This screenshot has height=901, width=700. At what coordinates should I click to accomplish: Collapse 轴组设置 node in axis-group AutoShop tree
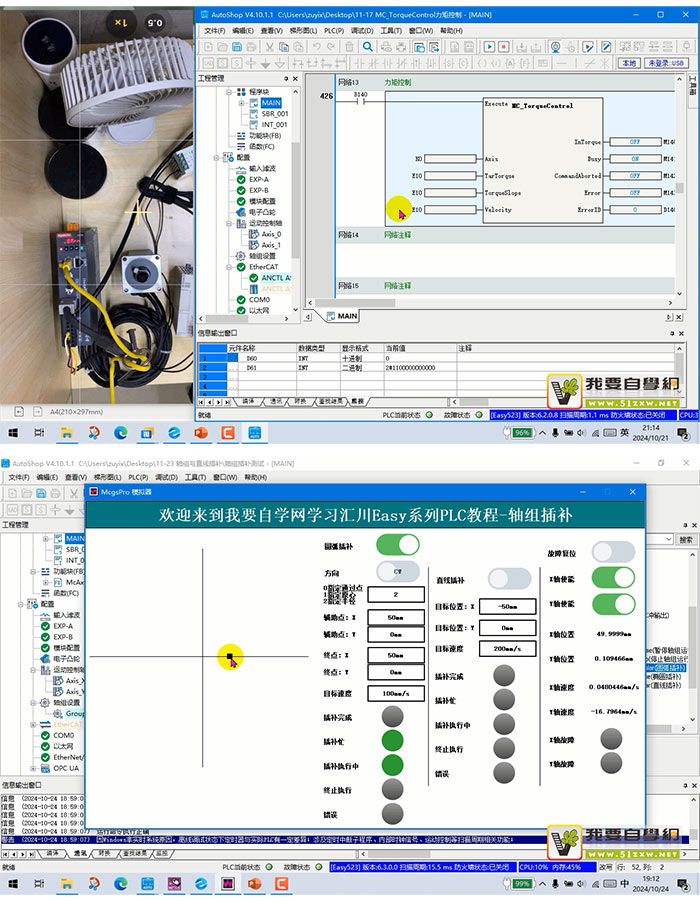coord(33,703)
